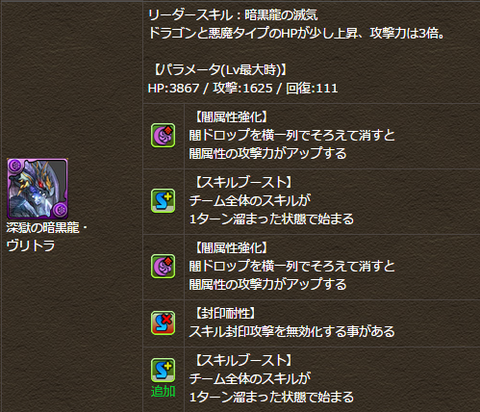Click the 【パラメータ(Lv最大時)】 heading
Screen dimensions: 480x412
click(x=219, y=70)
